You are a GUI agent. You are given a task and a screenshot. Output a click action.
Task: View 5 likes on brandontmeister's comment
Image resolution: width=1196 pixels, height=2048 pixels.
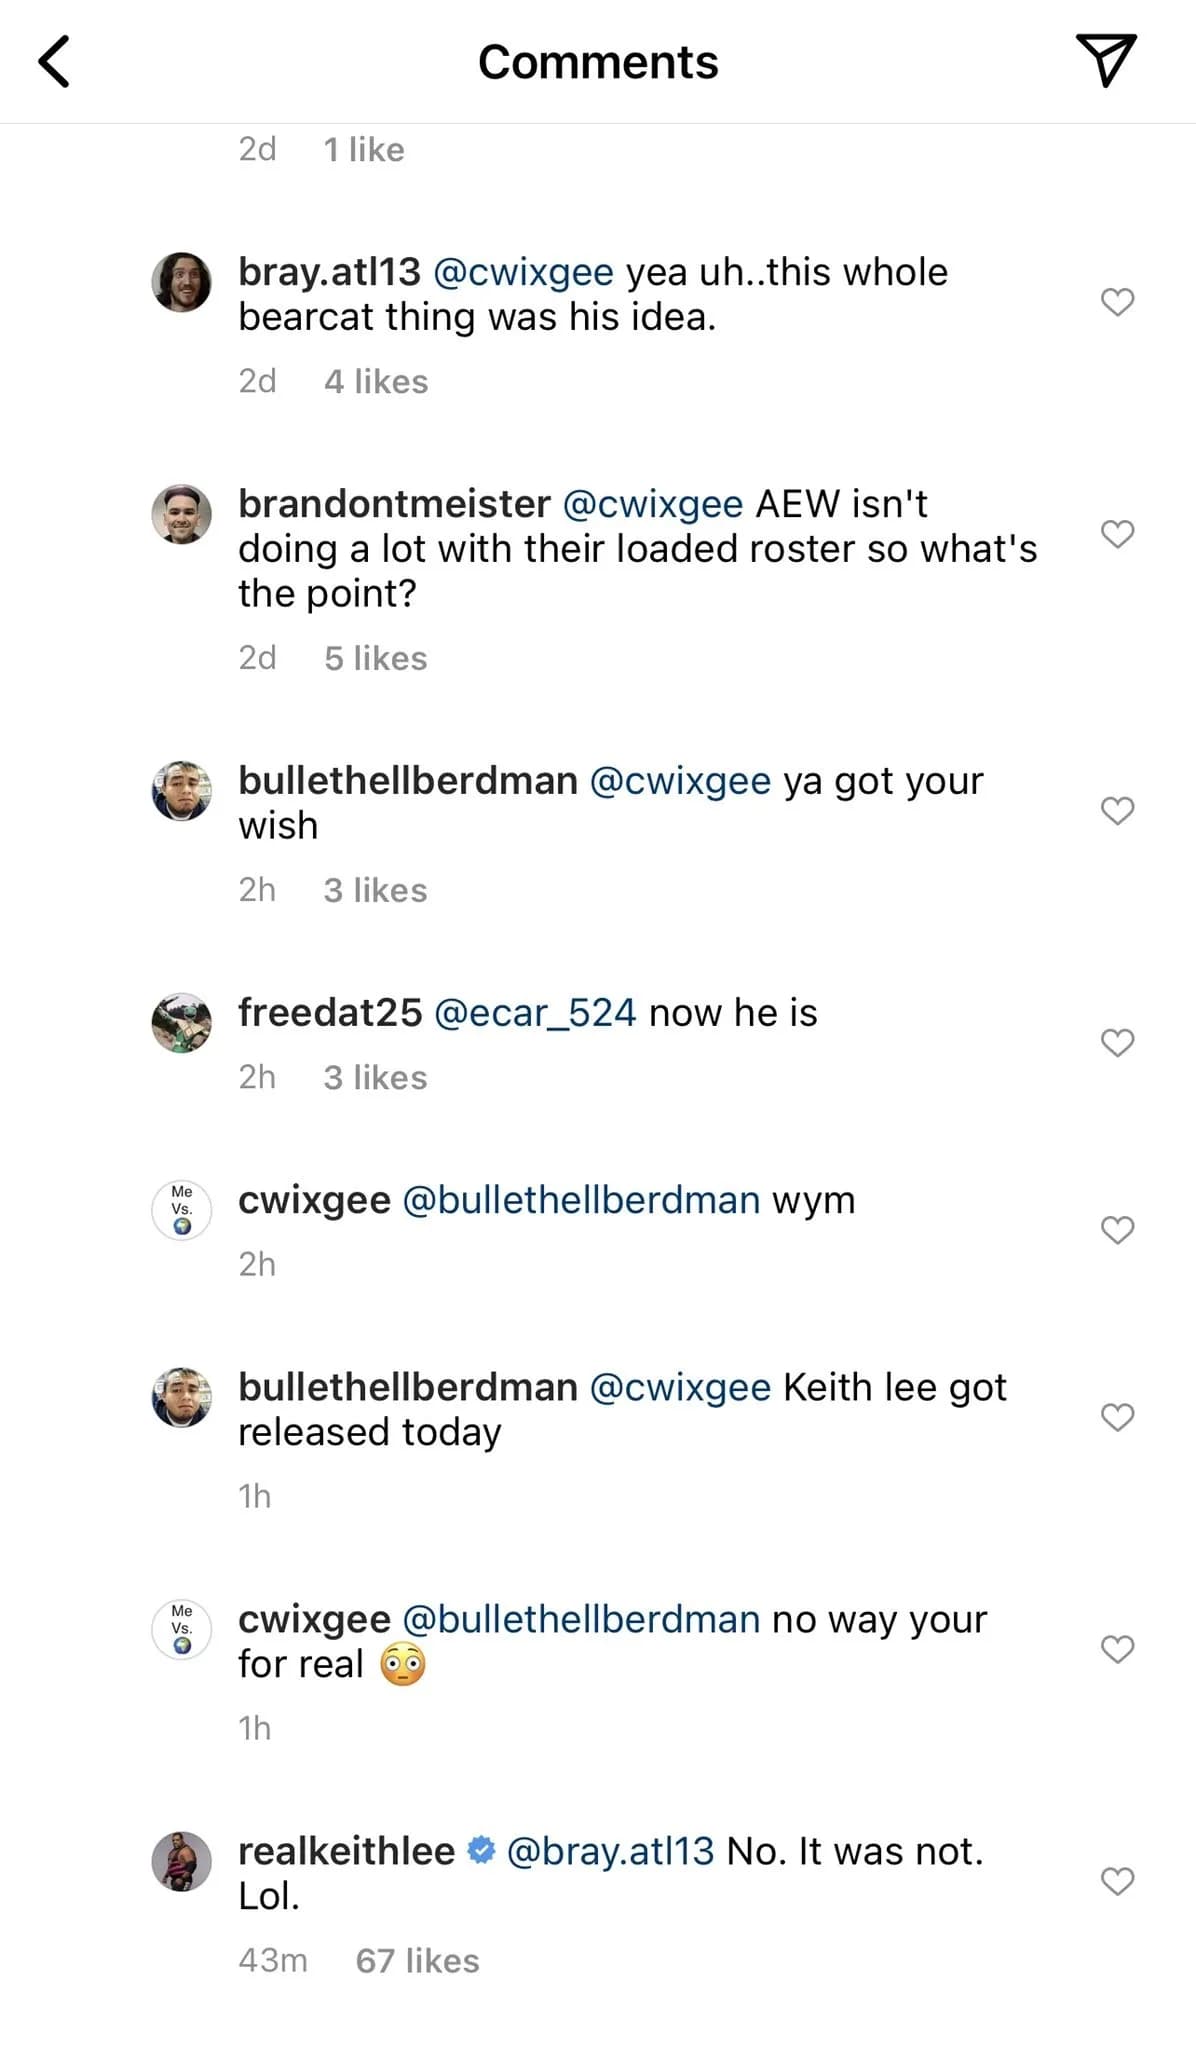pyautogui.click(x=375, y=658)
